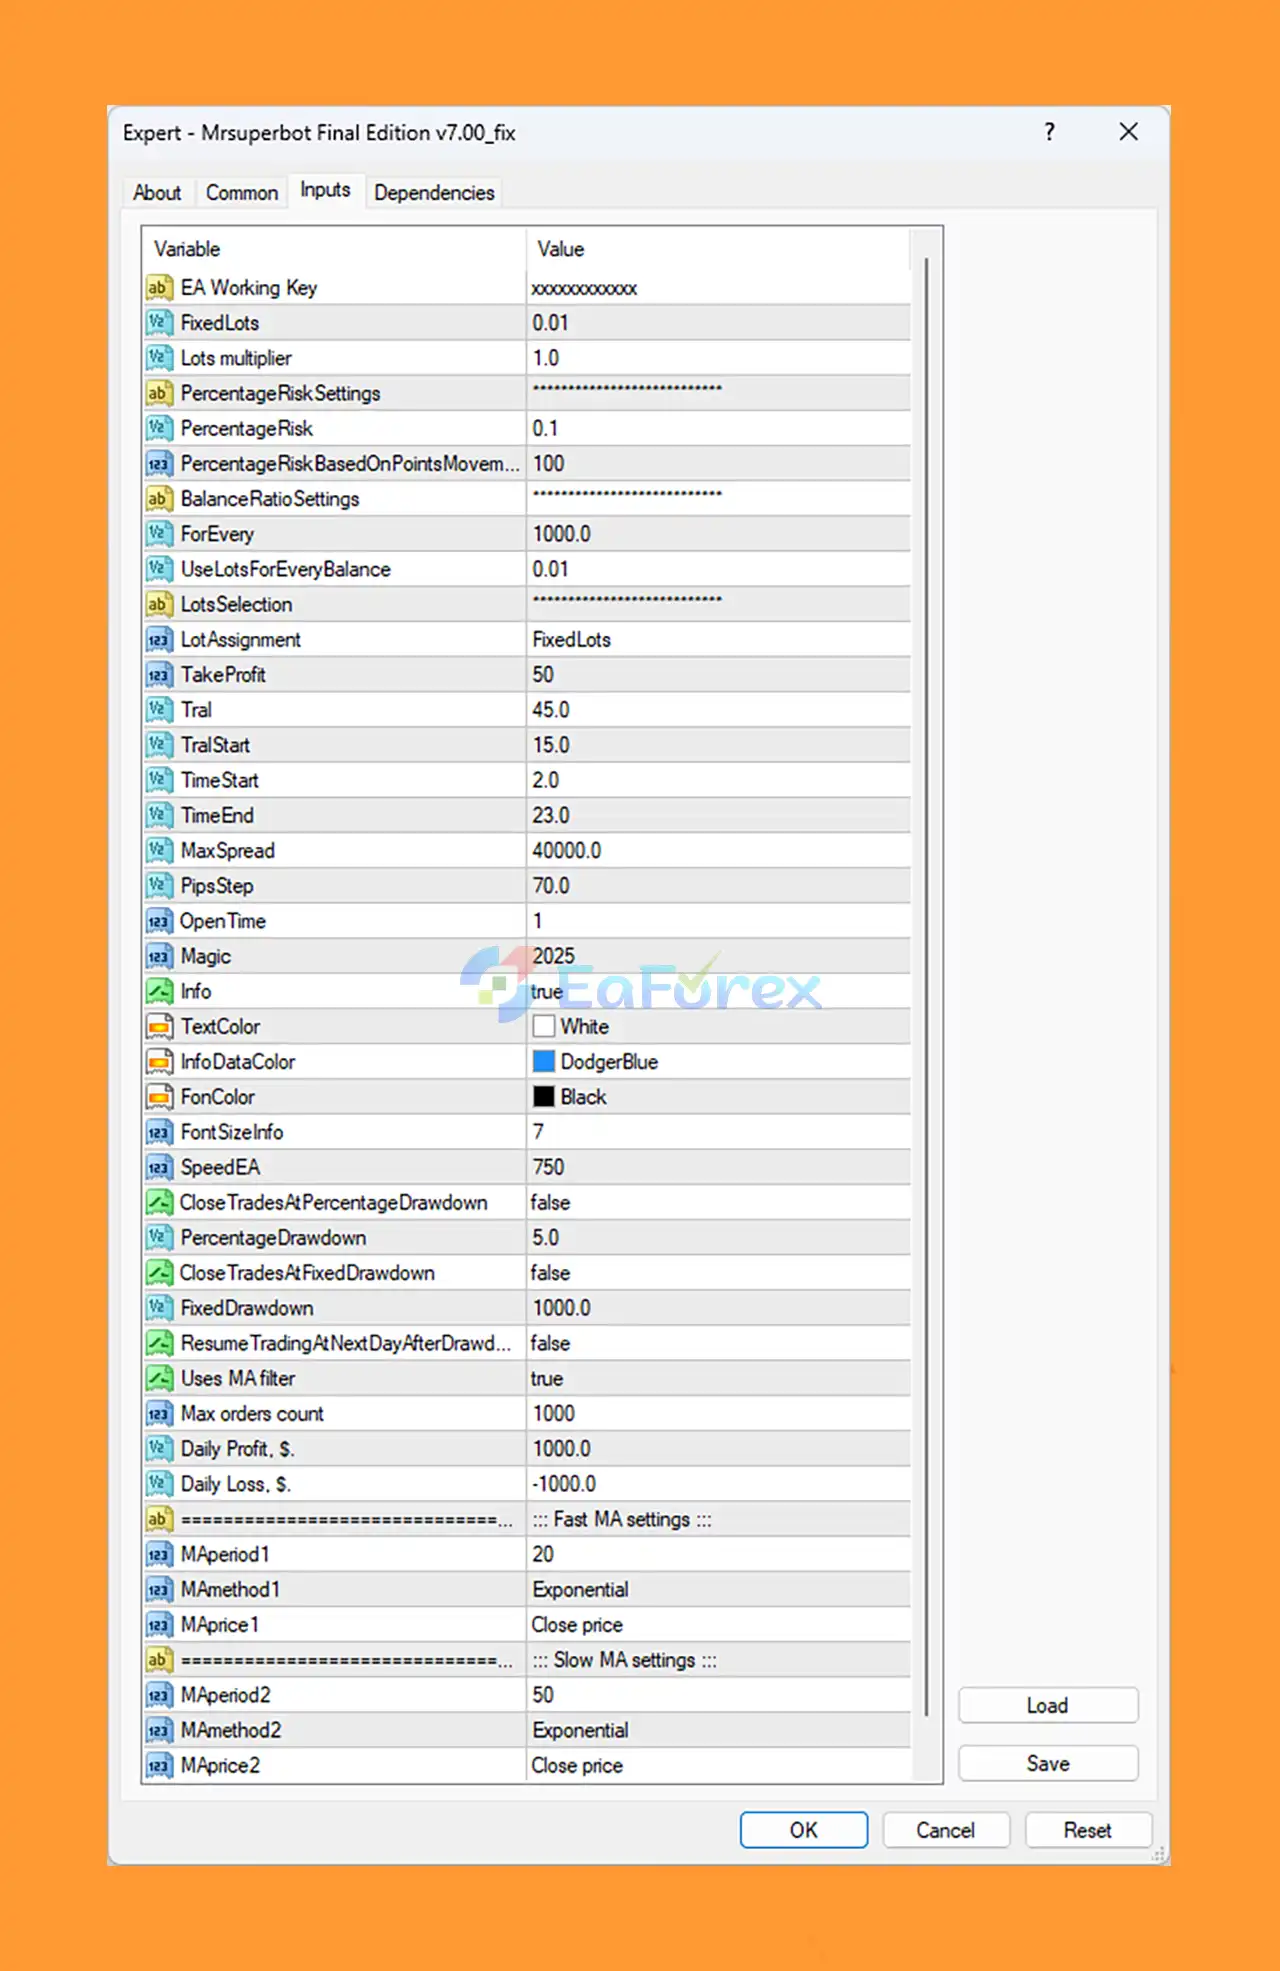Screen dimensions: 1280x1971
Task: Click the white TextColor swatch
Action: [x=544, y=1027]
